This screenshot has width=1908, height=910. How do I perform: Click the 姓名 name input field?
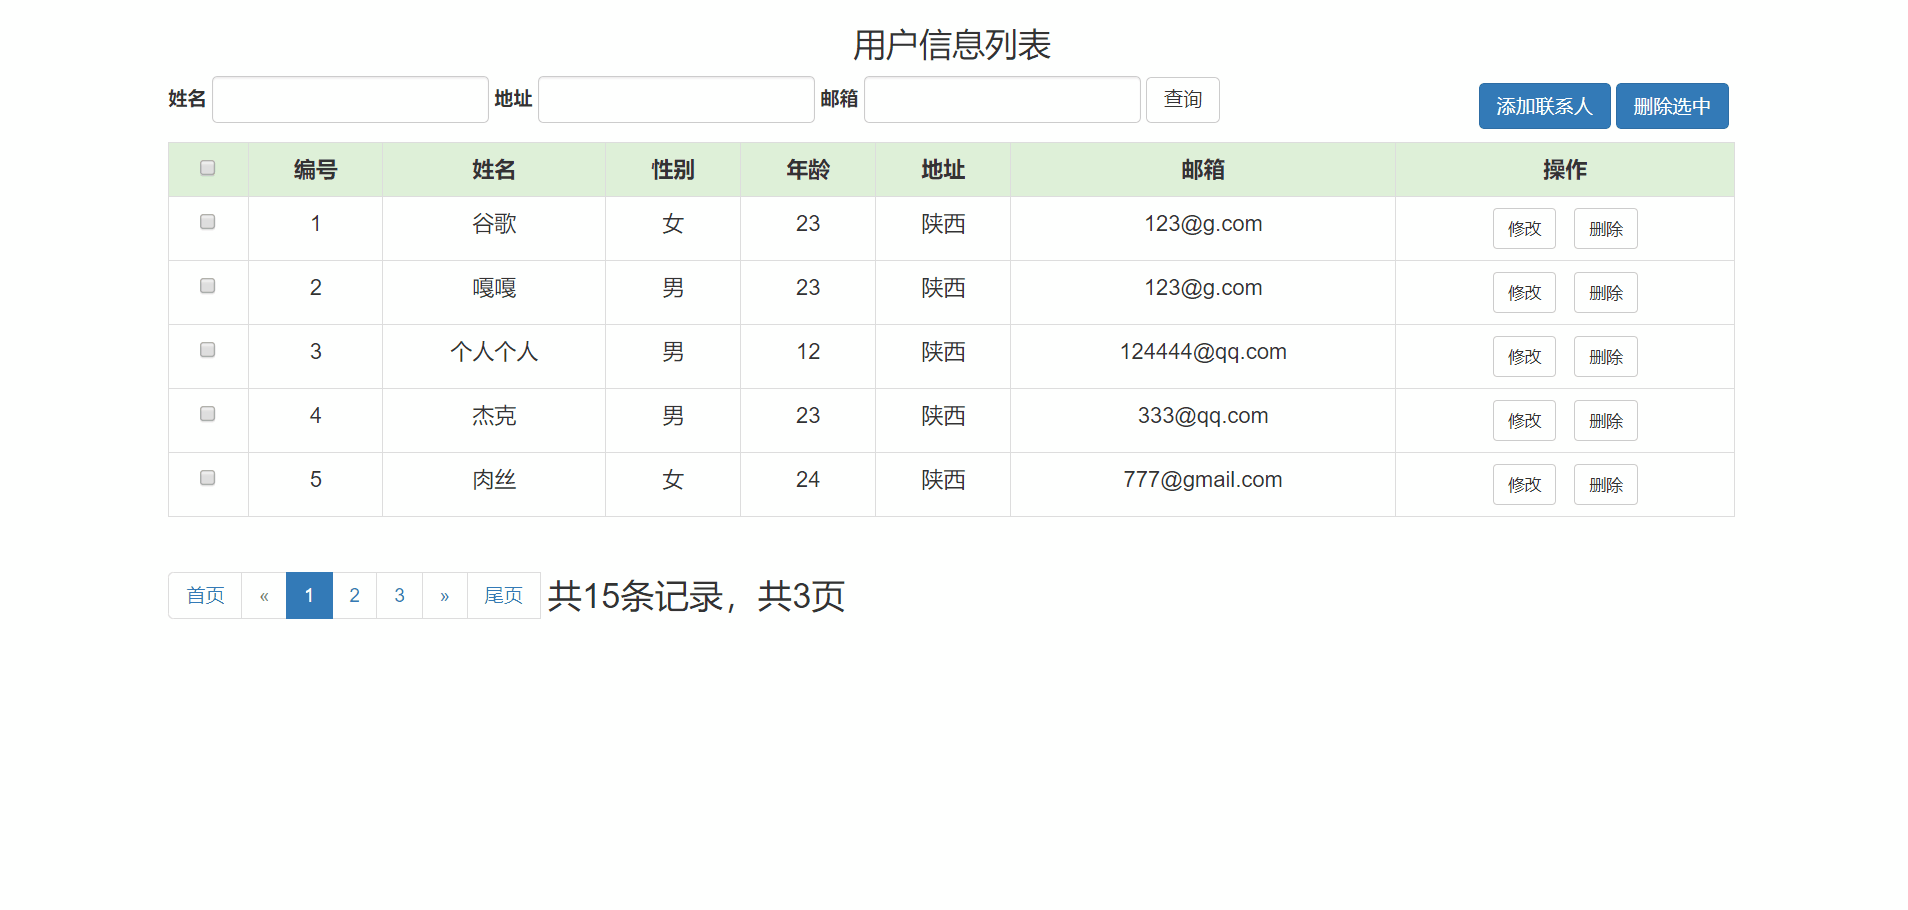[x=349, y=99]
